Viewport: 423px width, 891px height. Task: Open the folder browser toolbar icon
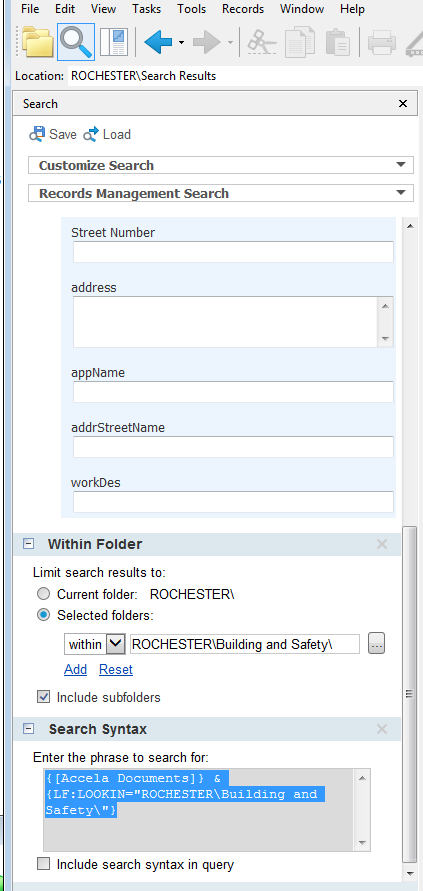click(x=38, y=41)
